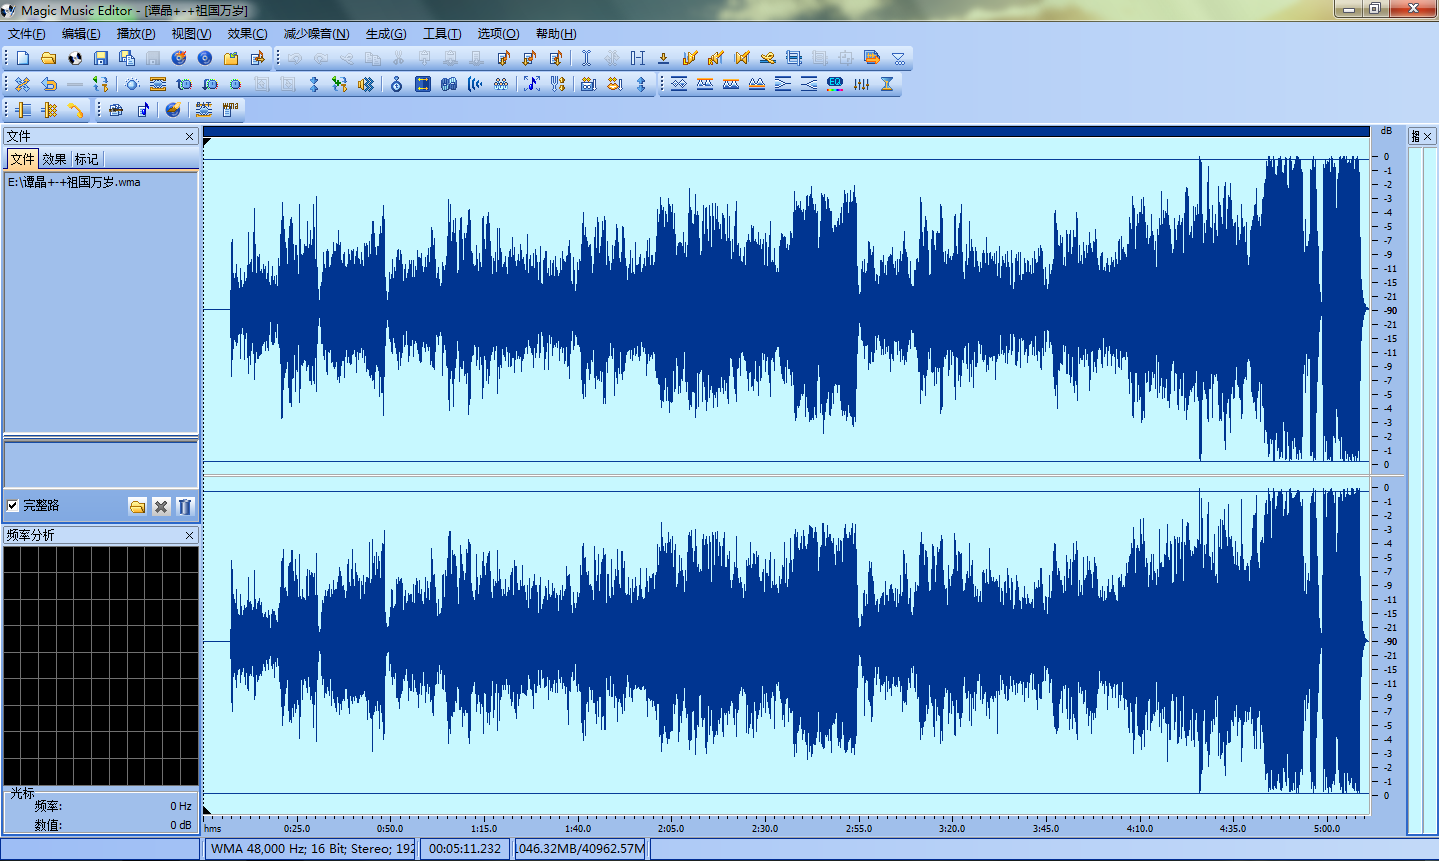Click the telephone handset icon

(75, 110)
